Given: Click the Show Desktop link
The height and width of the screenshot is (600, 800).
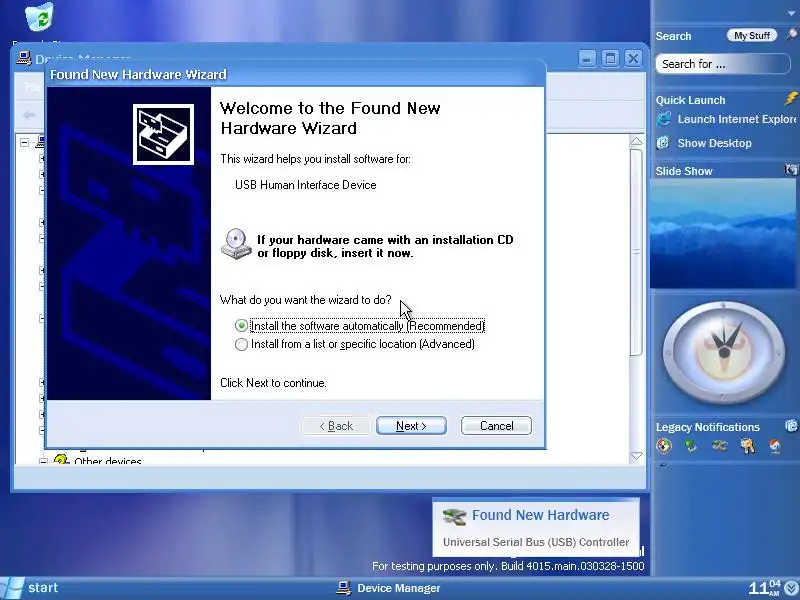Looking at the screenshot, I should [x=714, y=143].
